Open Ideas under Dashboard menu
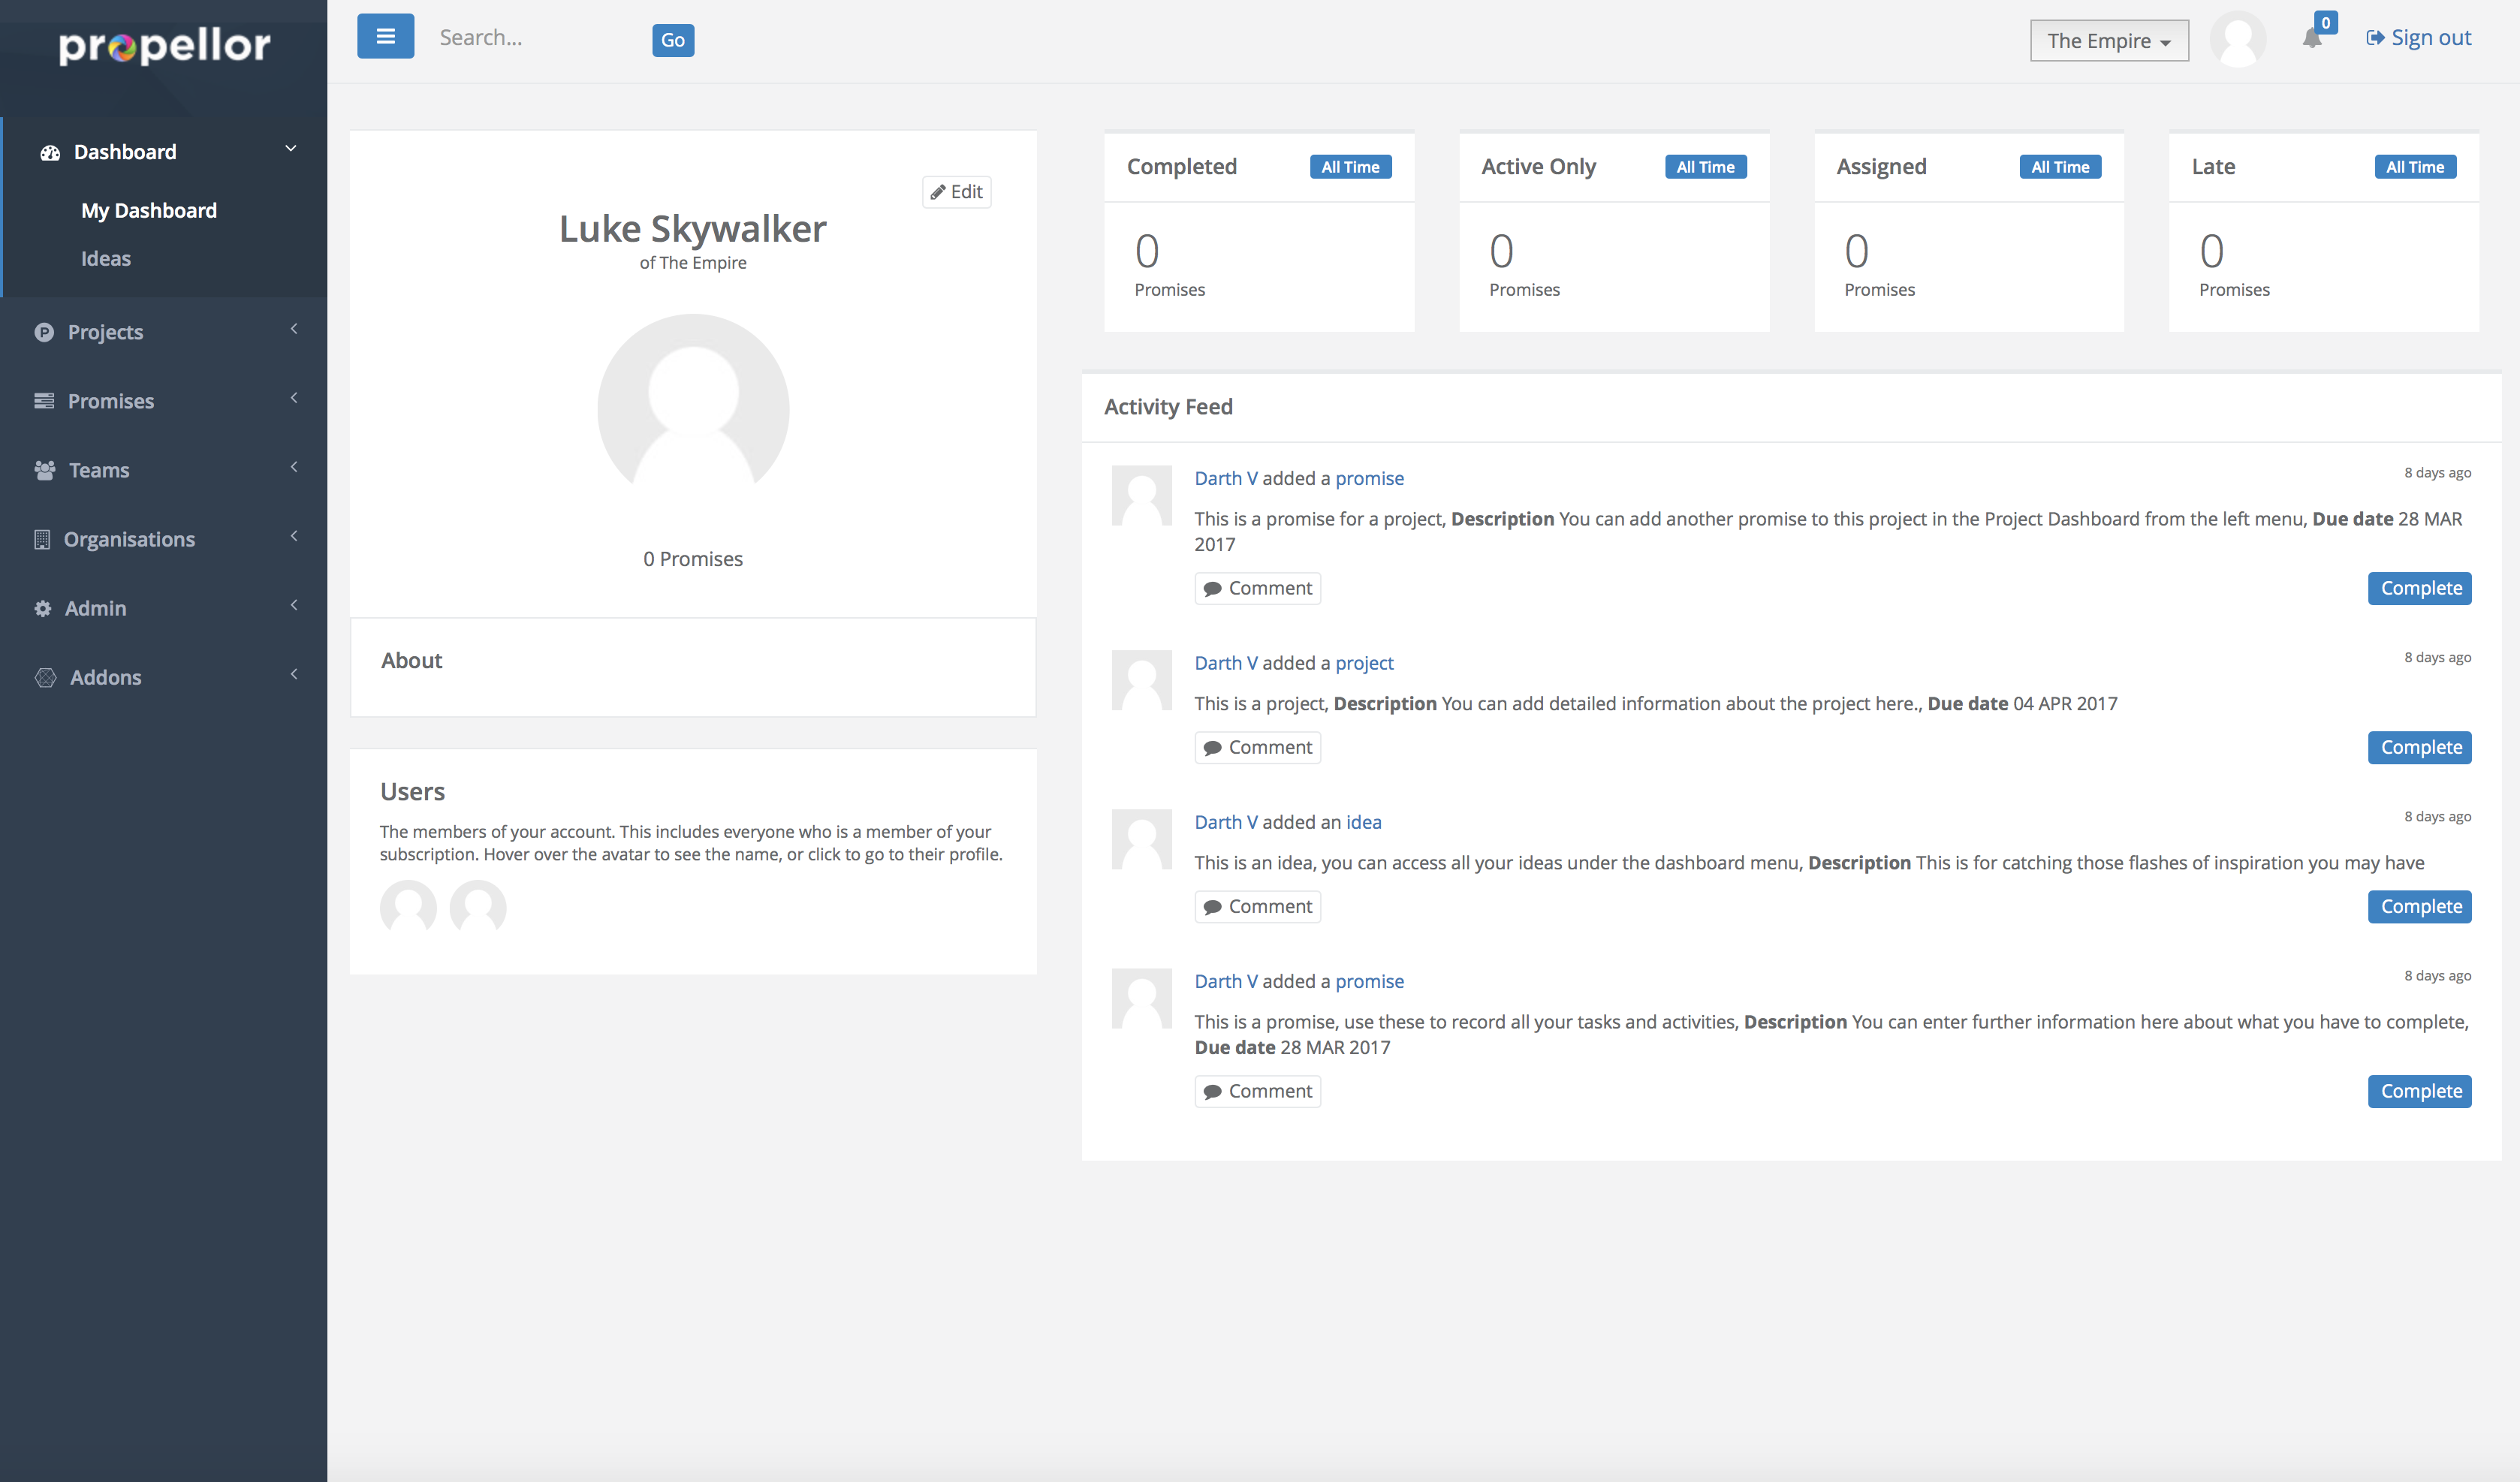This screenshot has height=1482, width=2520. pos(106,259)
